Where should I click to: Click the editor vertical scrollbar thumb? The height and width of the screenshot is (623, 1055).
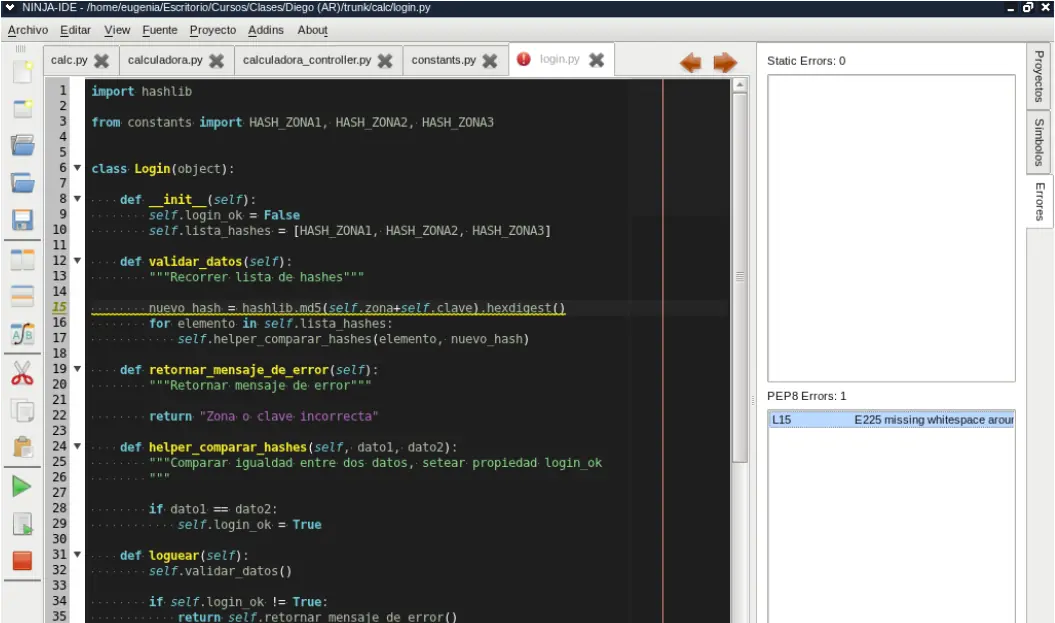tap(739, 278)
